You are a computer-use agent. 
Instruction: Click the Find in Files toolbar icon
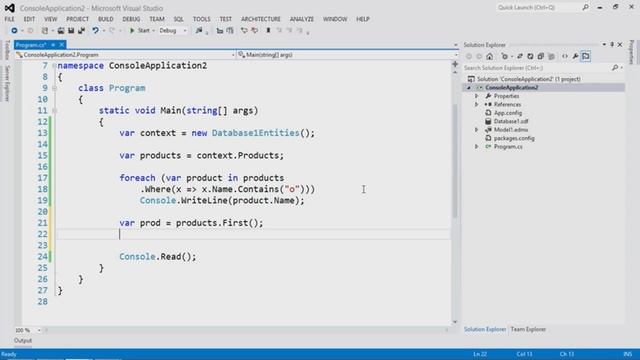[199, 31]
